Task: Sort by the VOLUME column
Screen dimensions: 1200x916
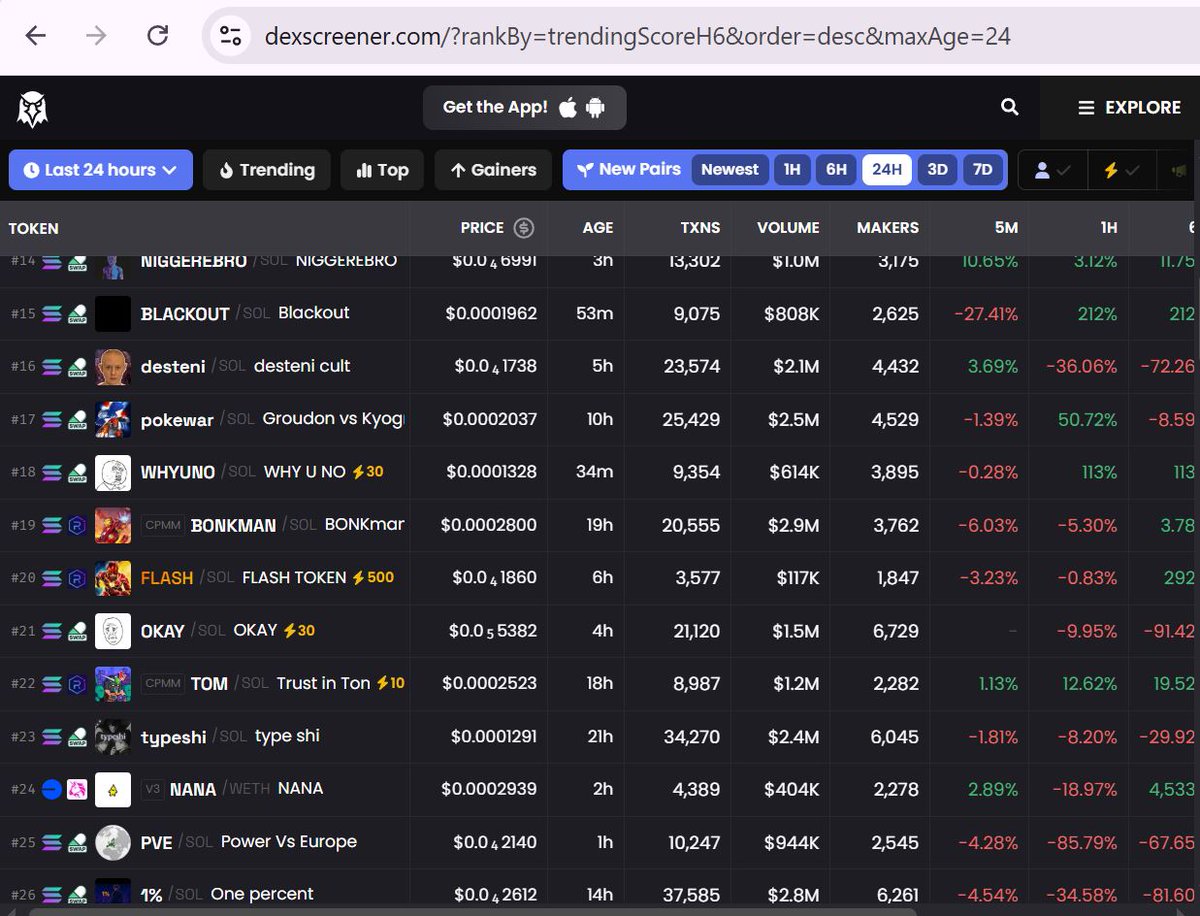Action: pos(788,228)
